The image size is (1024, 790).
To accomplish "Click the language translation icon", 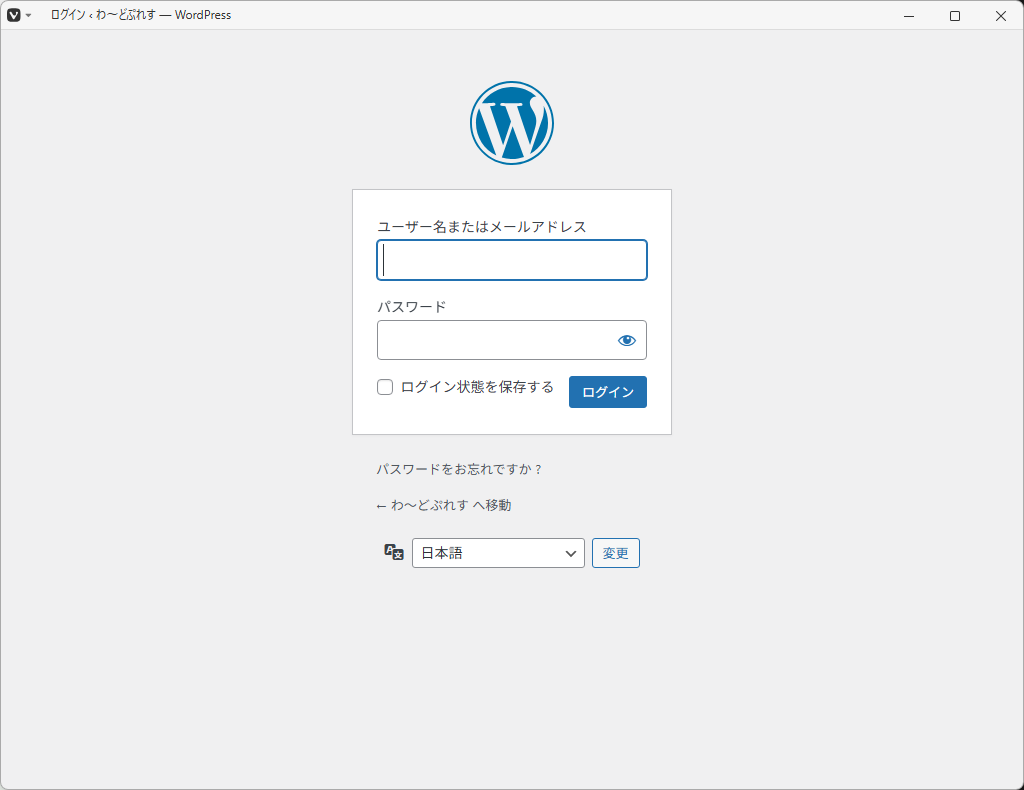I will click(394, 552).
